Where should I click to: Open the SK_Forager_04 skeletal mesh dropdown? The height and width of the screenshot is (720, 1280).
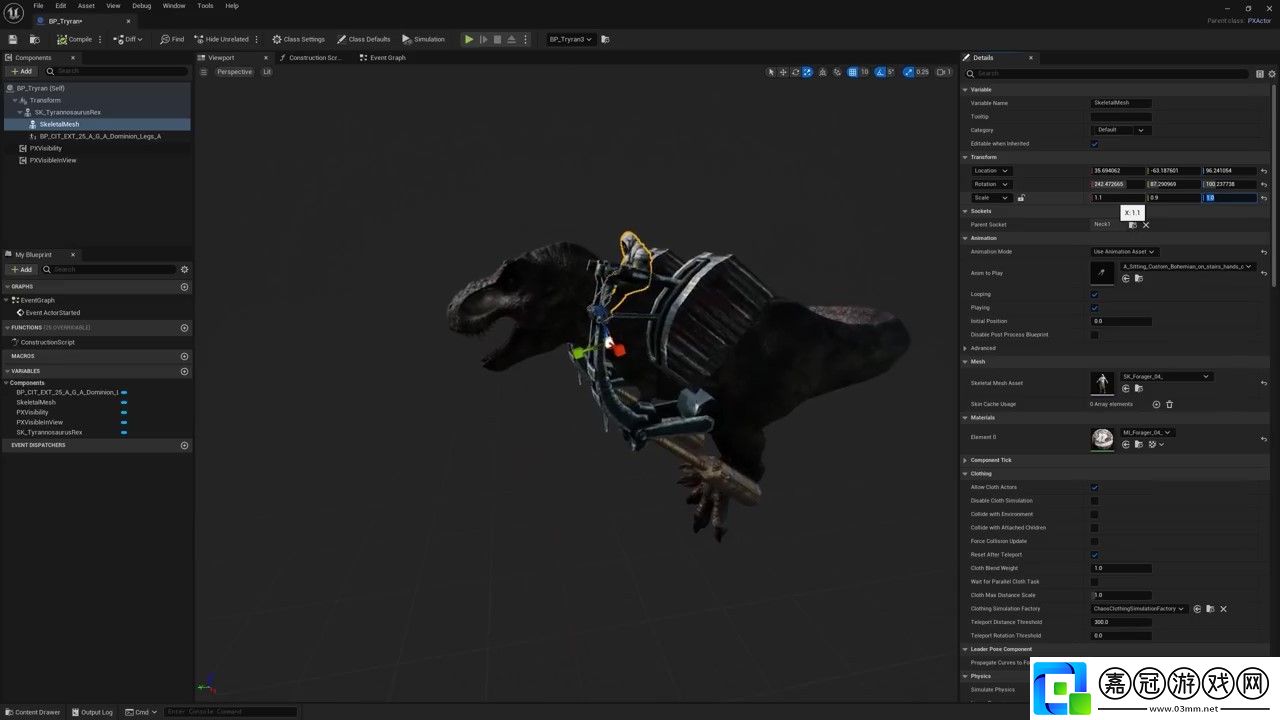[x=1166, y=376]
